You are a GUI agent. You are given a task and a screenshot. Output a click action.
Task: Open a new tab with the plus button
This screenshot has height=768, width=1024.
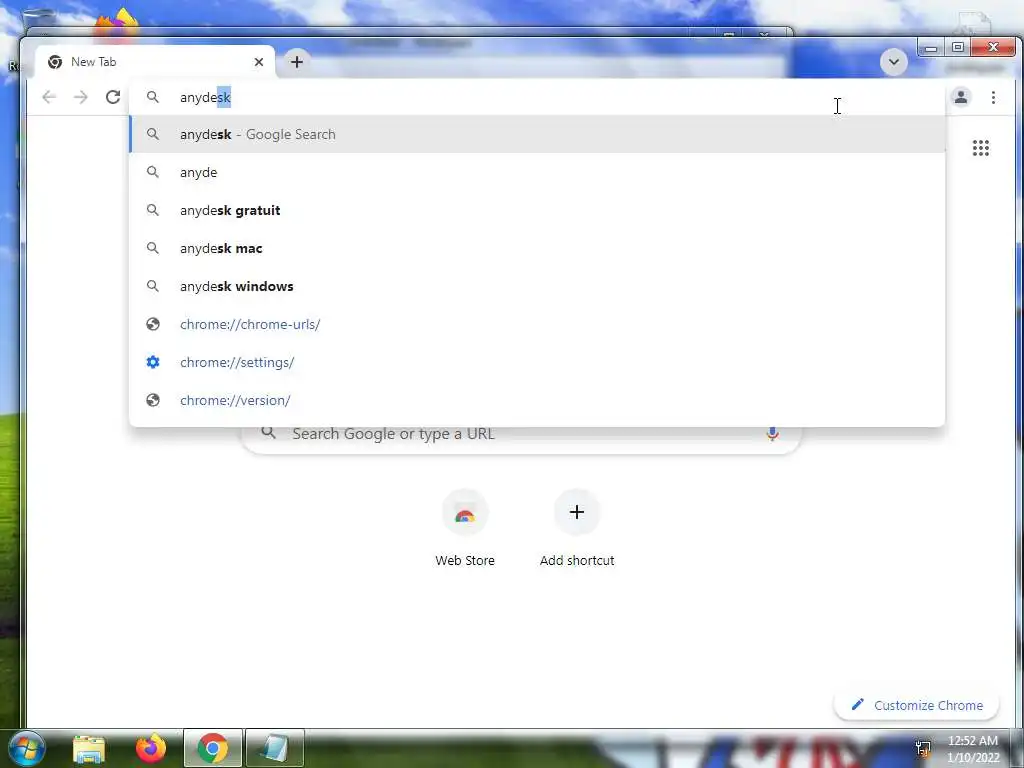(x=296, y=62)
